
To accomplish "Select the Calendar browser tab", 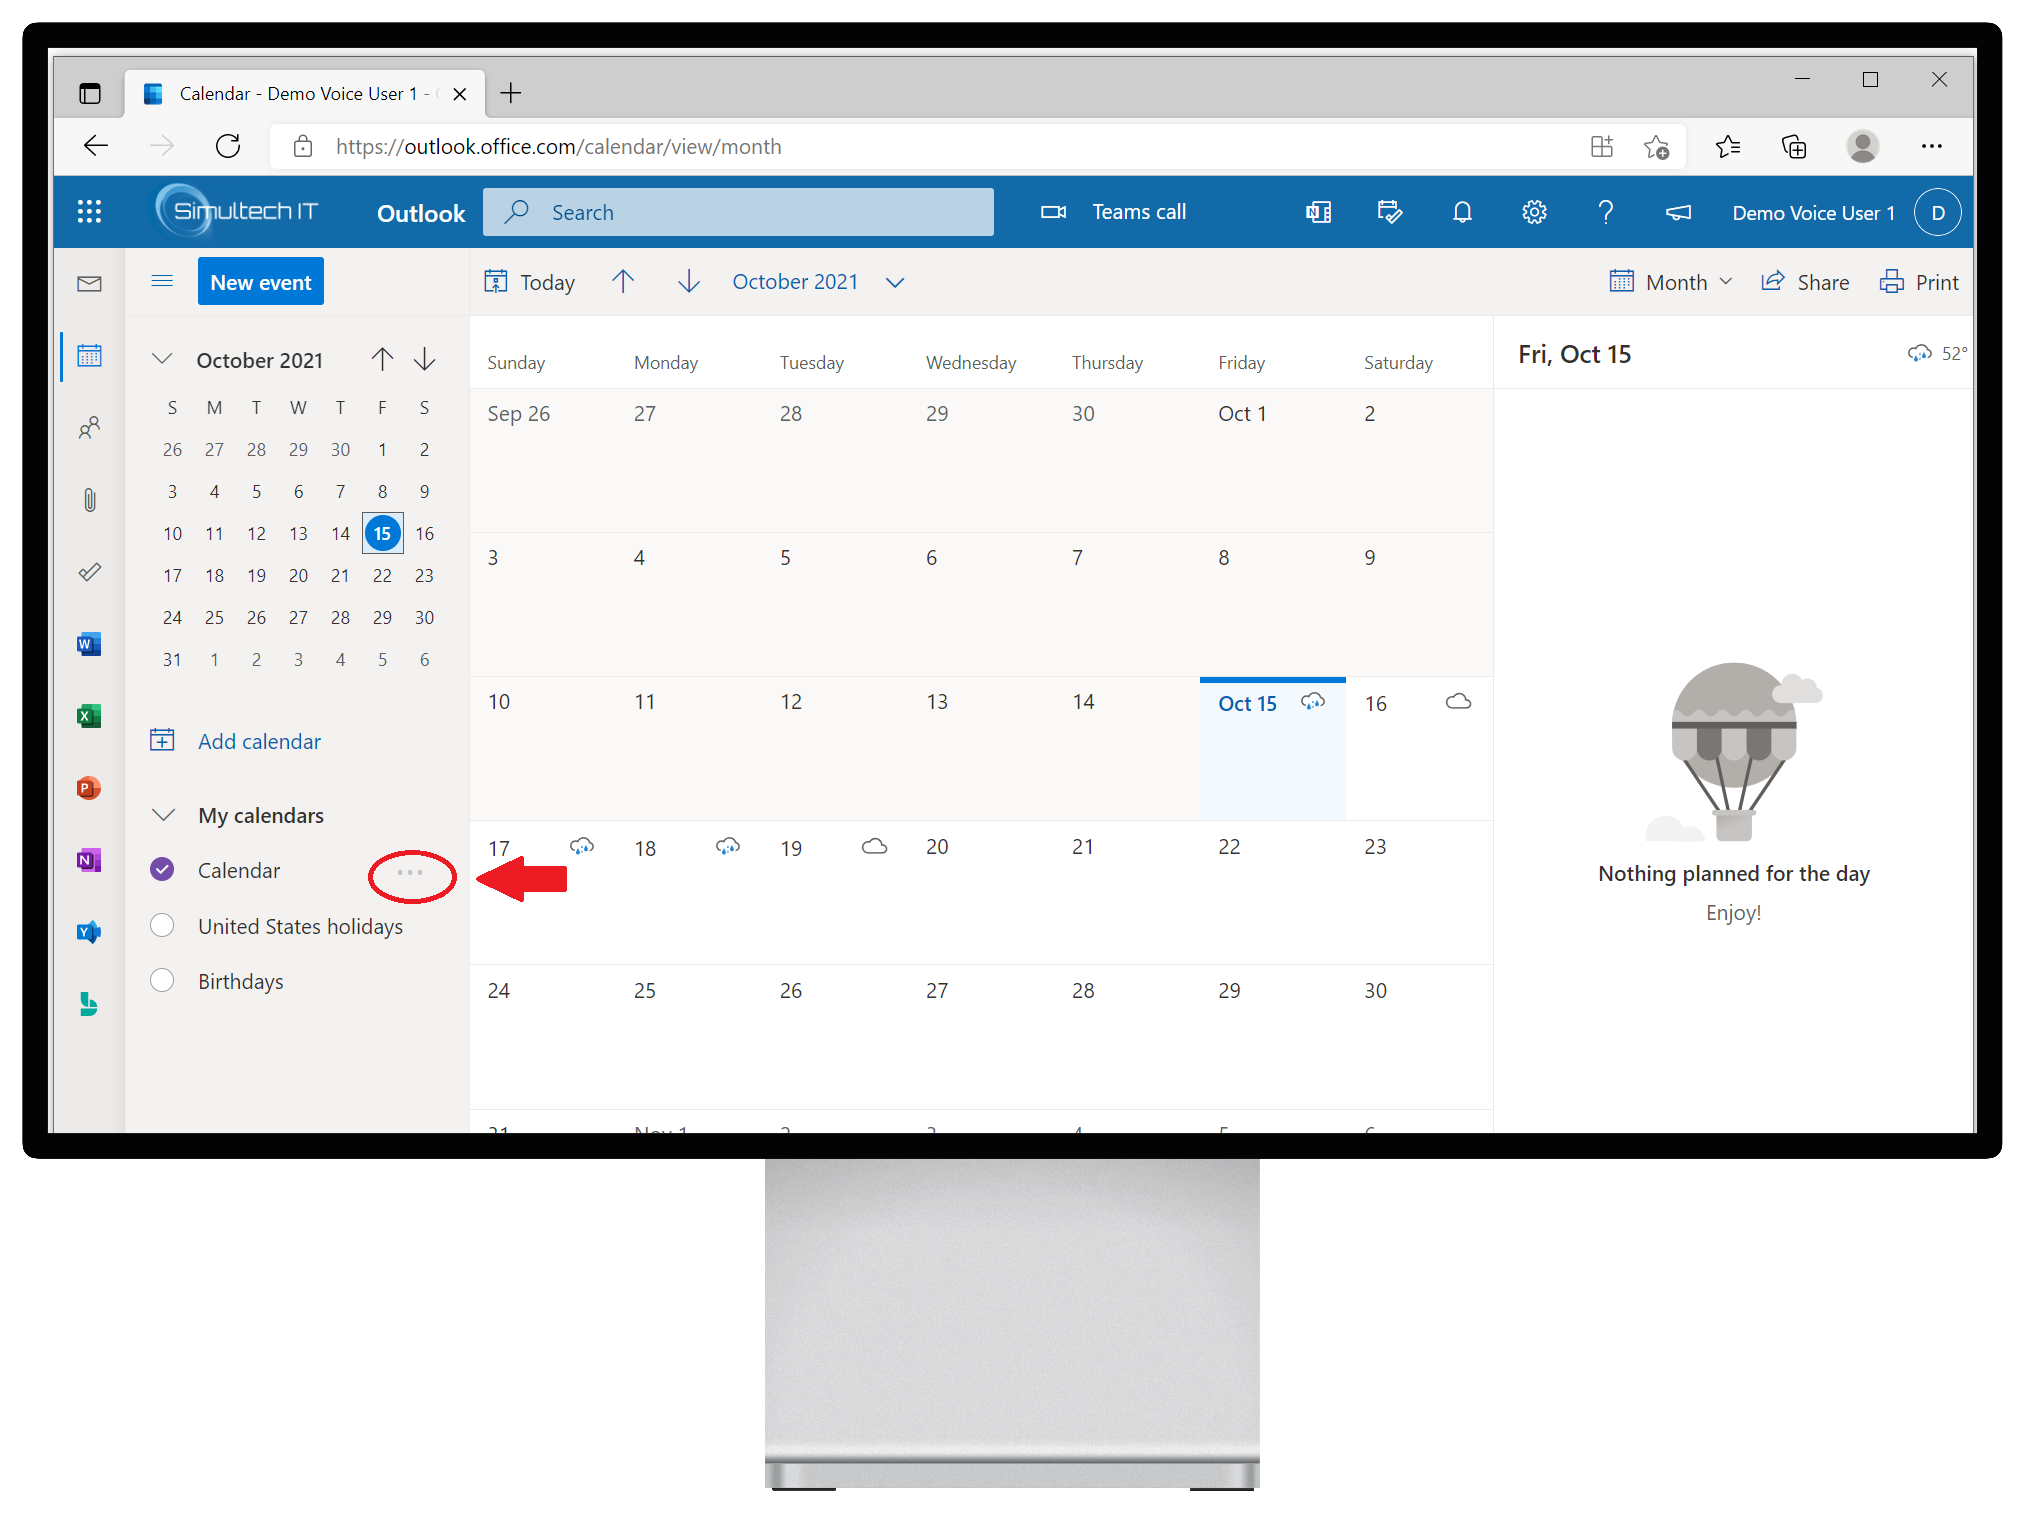I will pos(305,93).
